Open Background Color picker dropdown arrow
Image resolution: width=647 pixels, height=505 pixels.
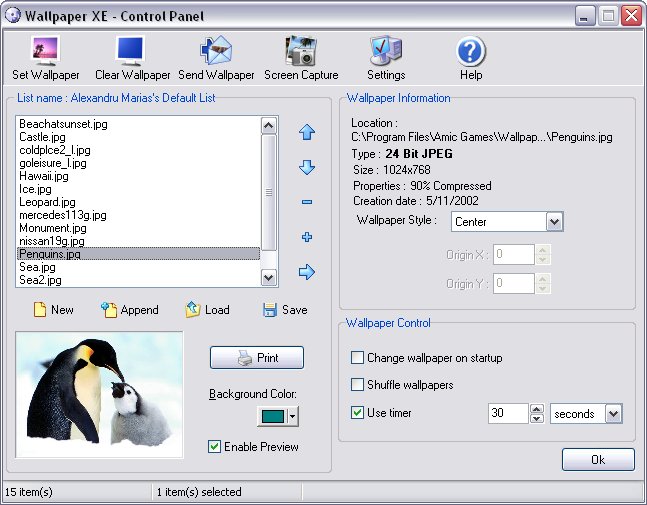(292, 416)
